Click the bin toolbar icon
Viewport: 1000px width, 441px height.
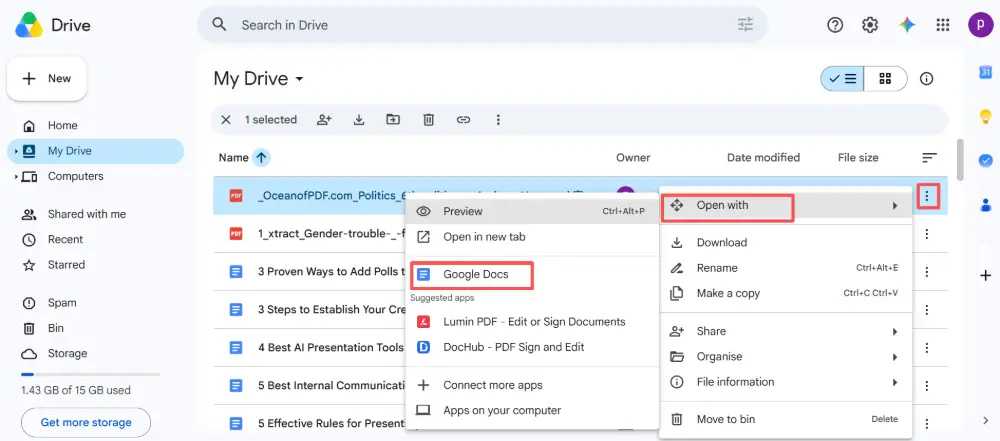429,119
